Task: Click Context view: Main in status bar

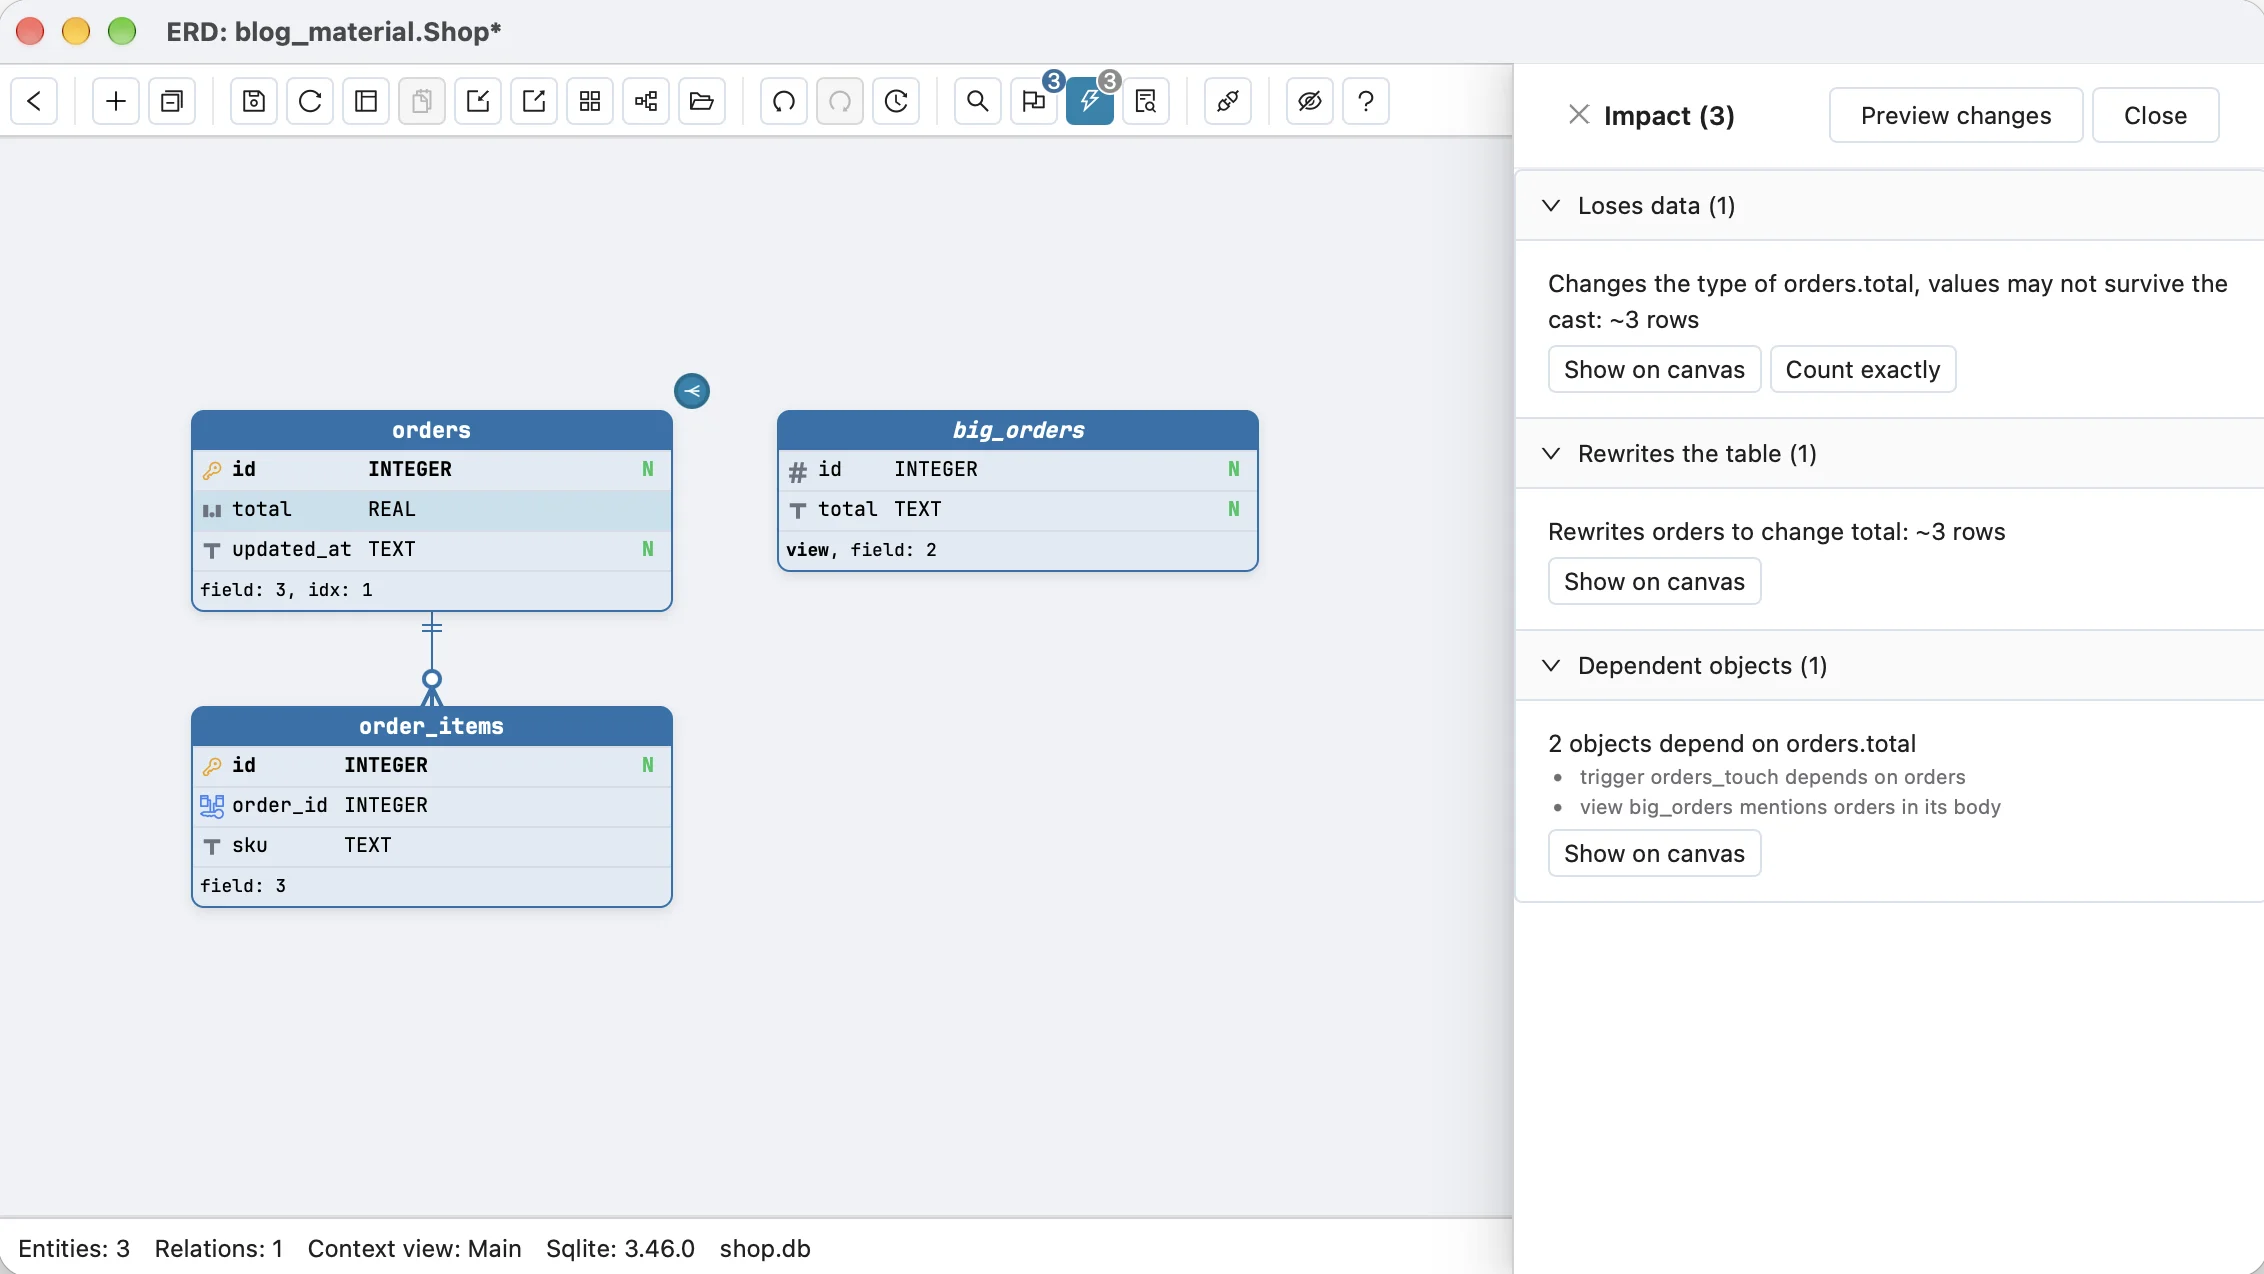Action: click(414, 1248)
